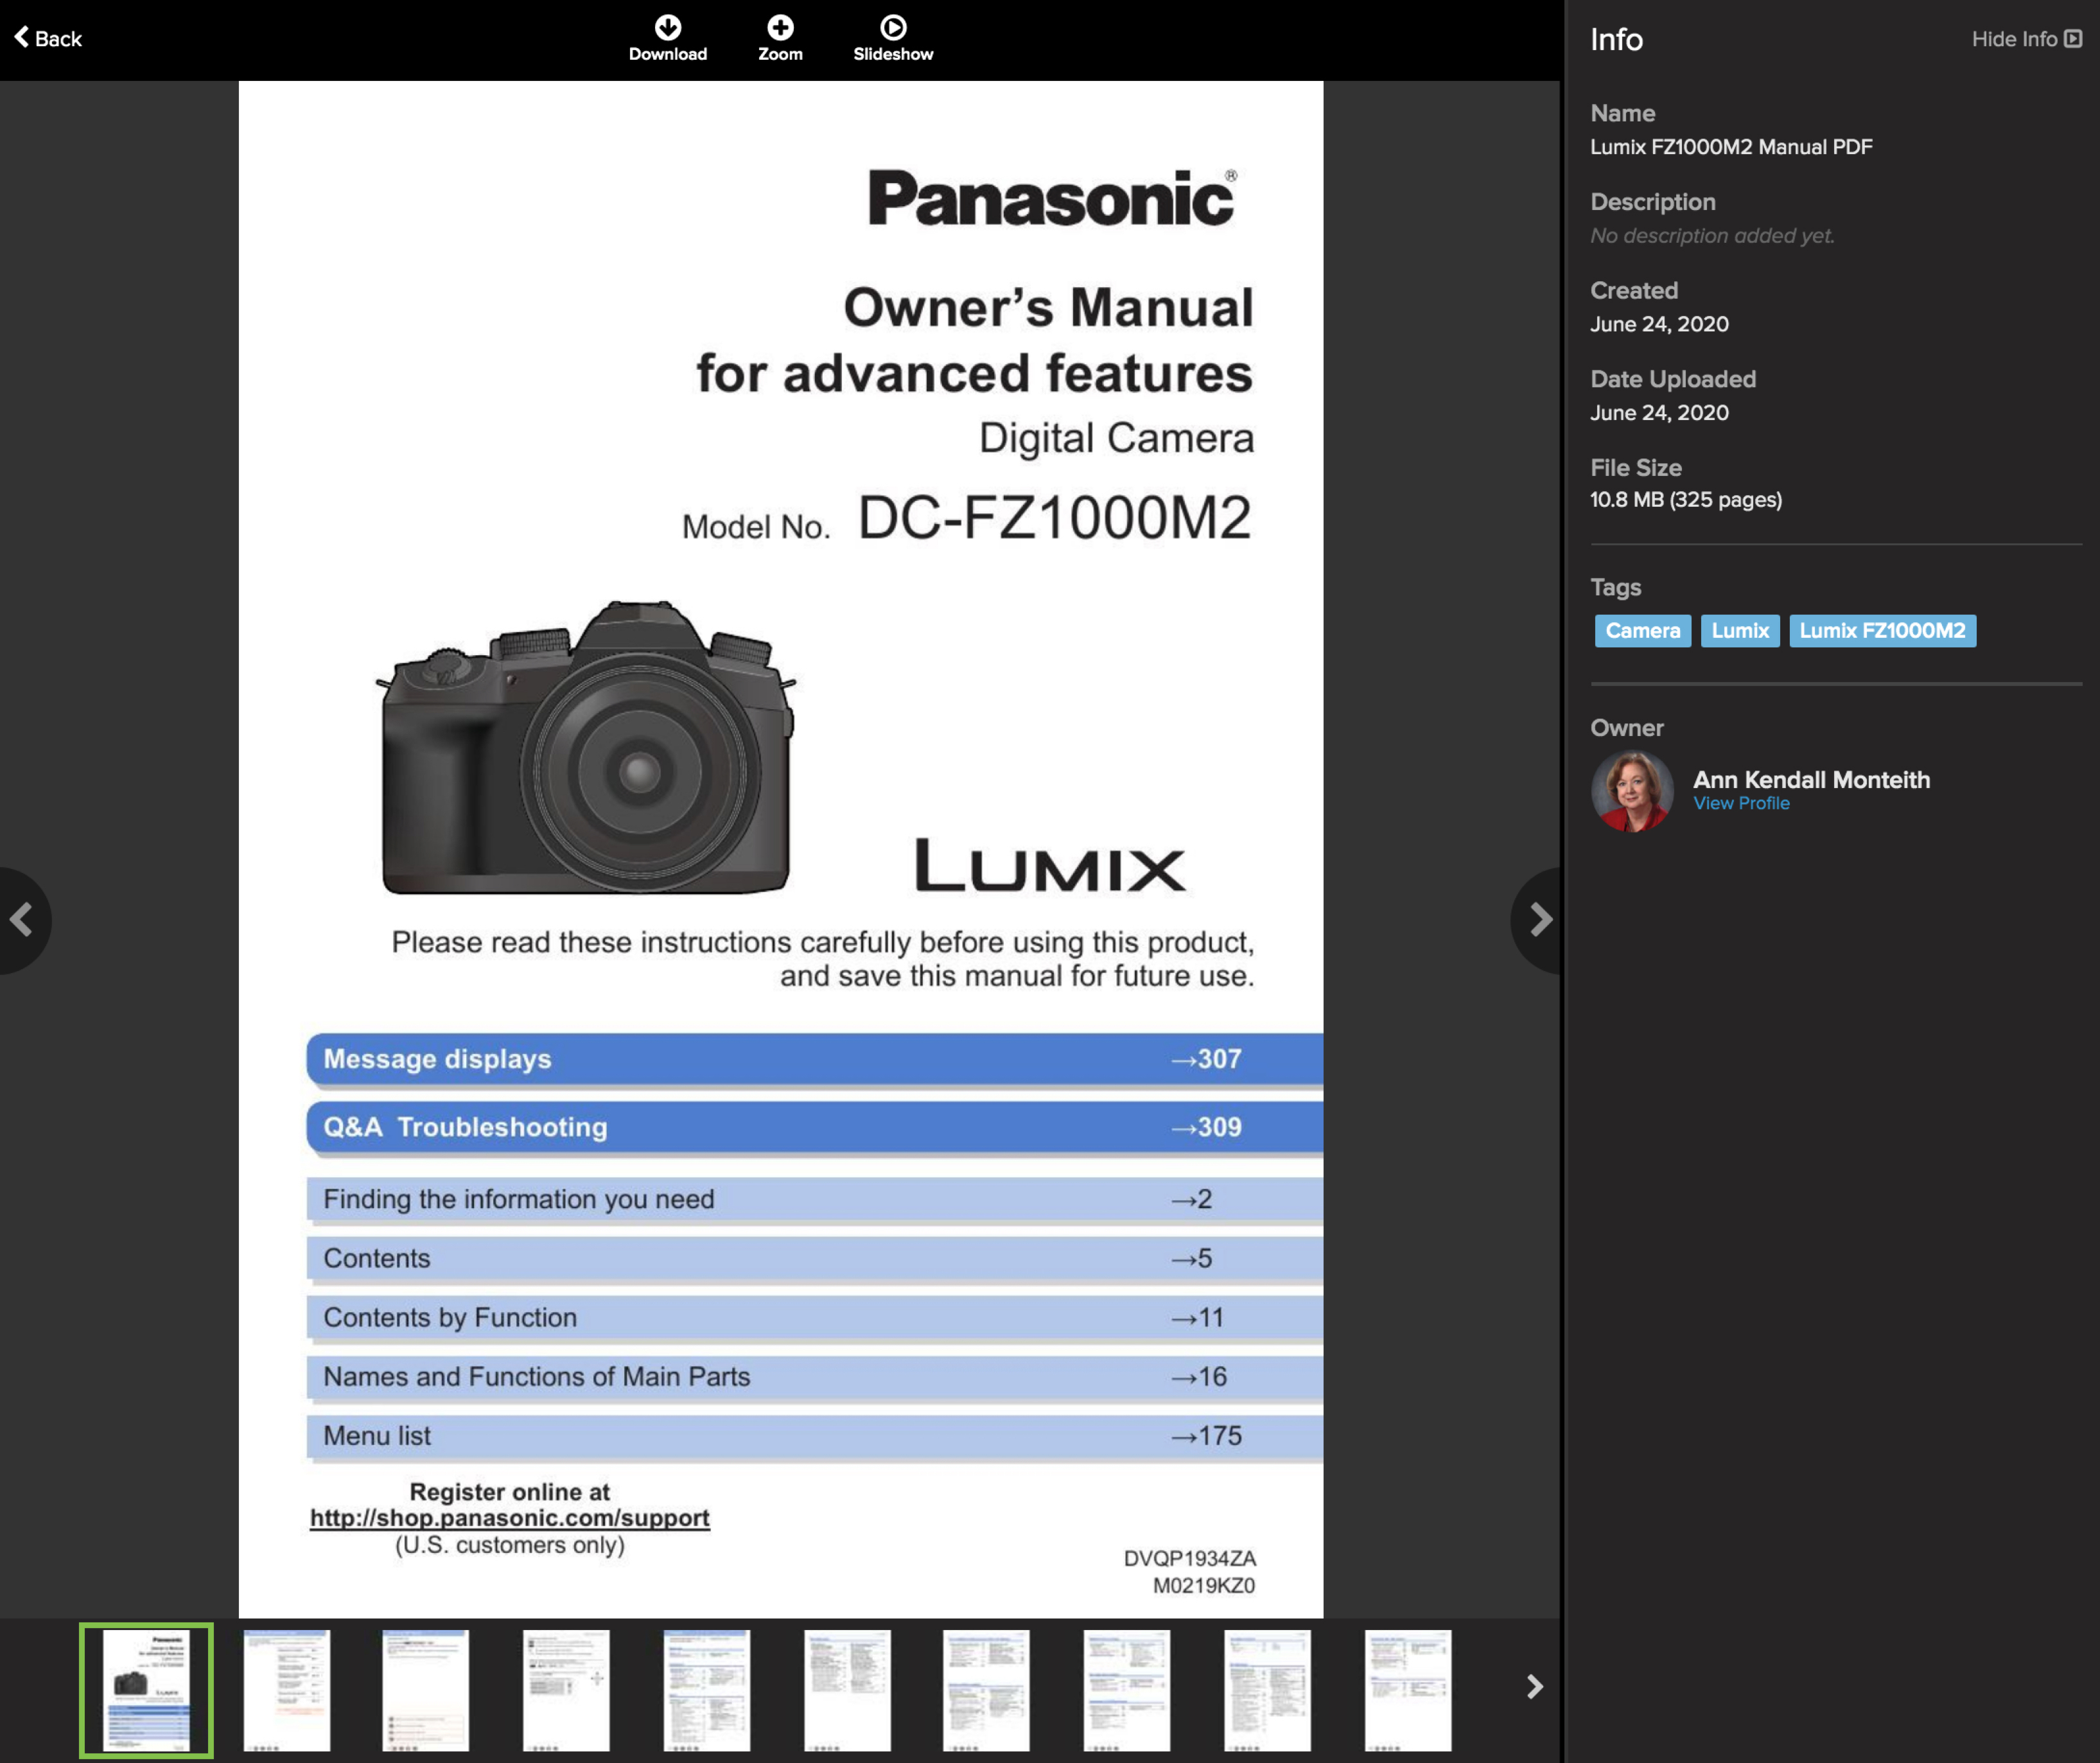Select the Camera tag
The image size is (2100, 1763).
coord(1642,631)
